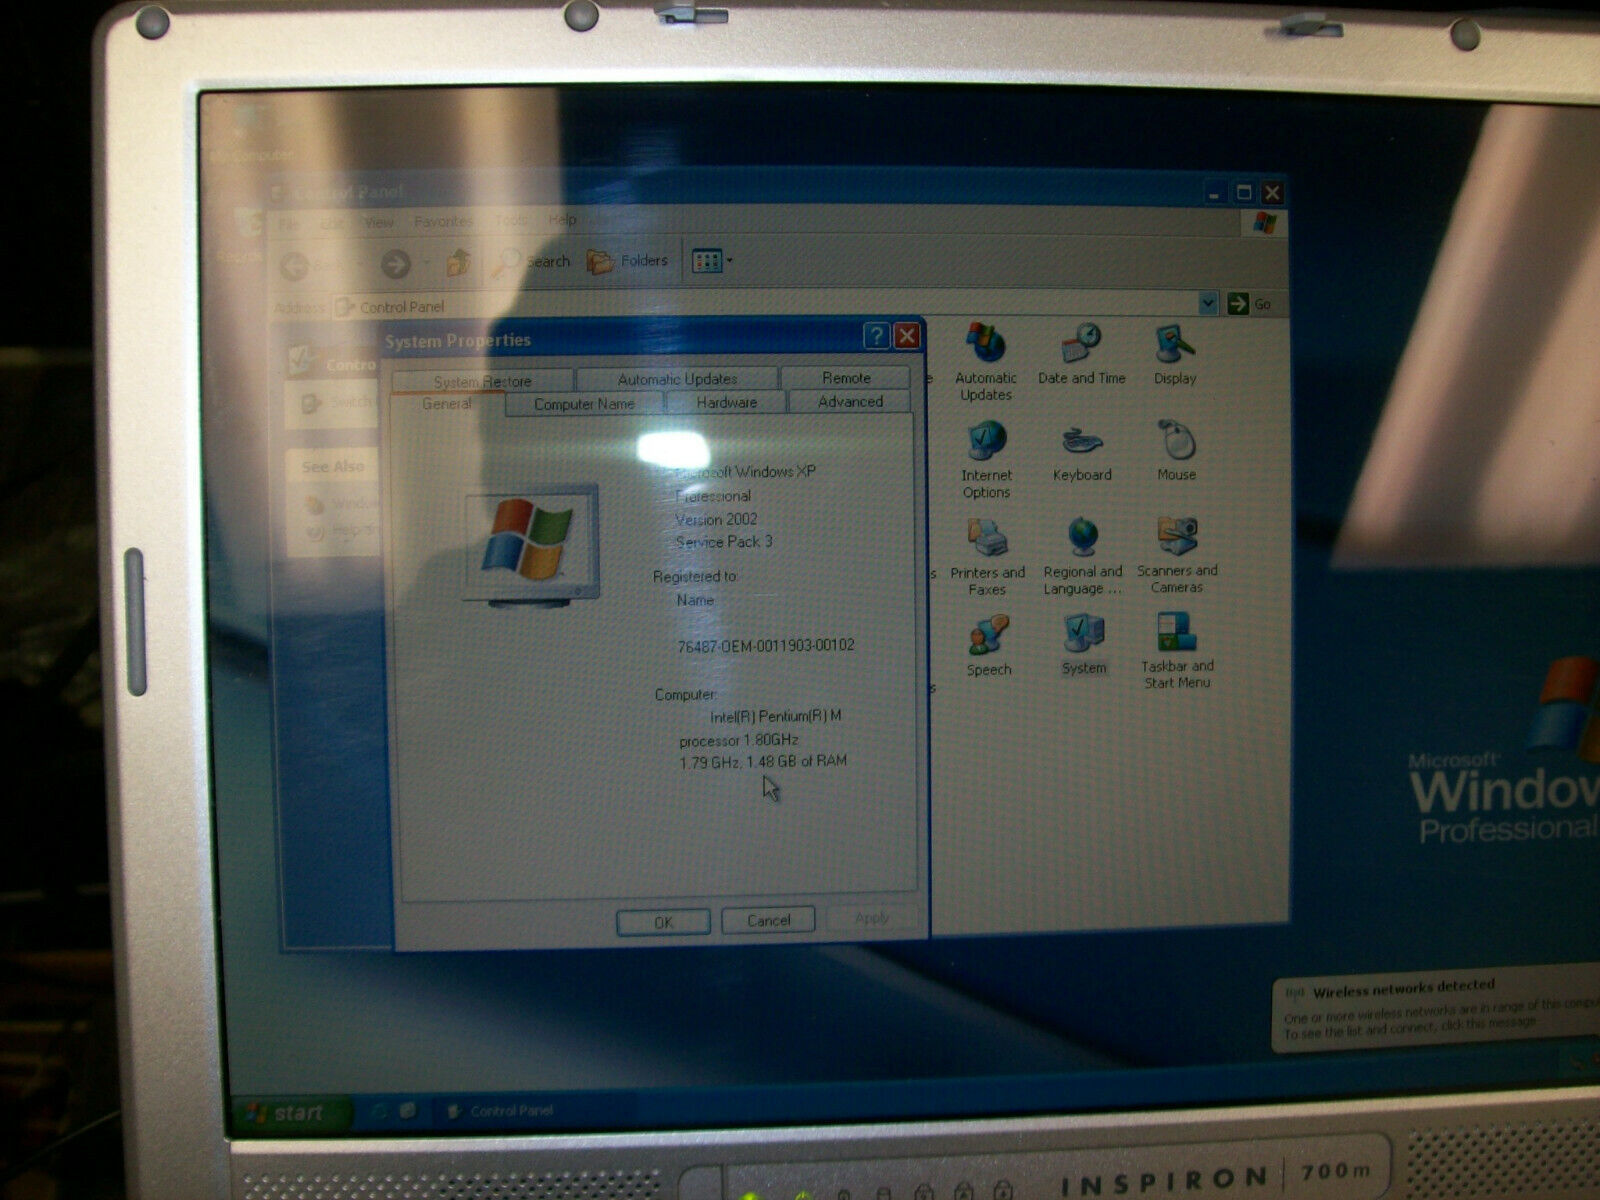Expand the Address bar dropdown arrow

(1208, 303)
